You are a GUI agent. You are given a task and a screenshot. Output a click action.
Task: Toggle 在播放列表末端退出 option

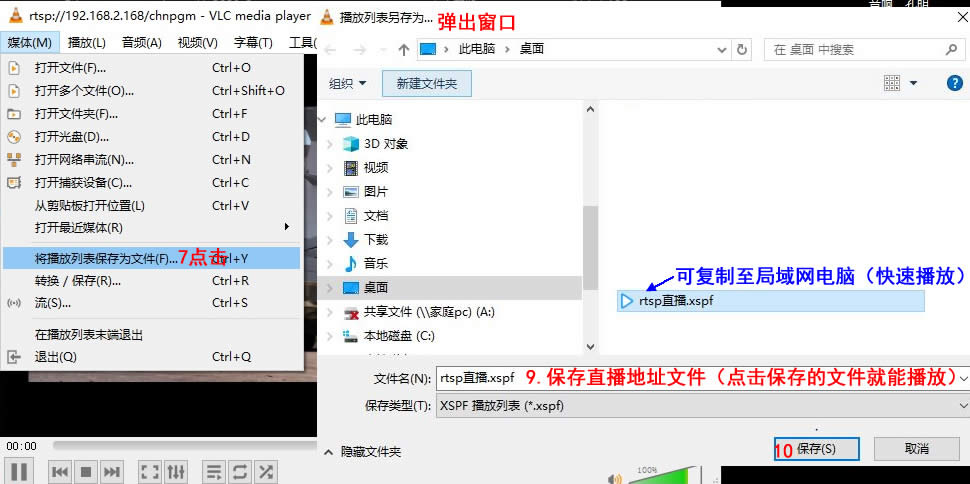coord(152,335)
